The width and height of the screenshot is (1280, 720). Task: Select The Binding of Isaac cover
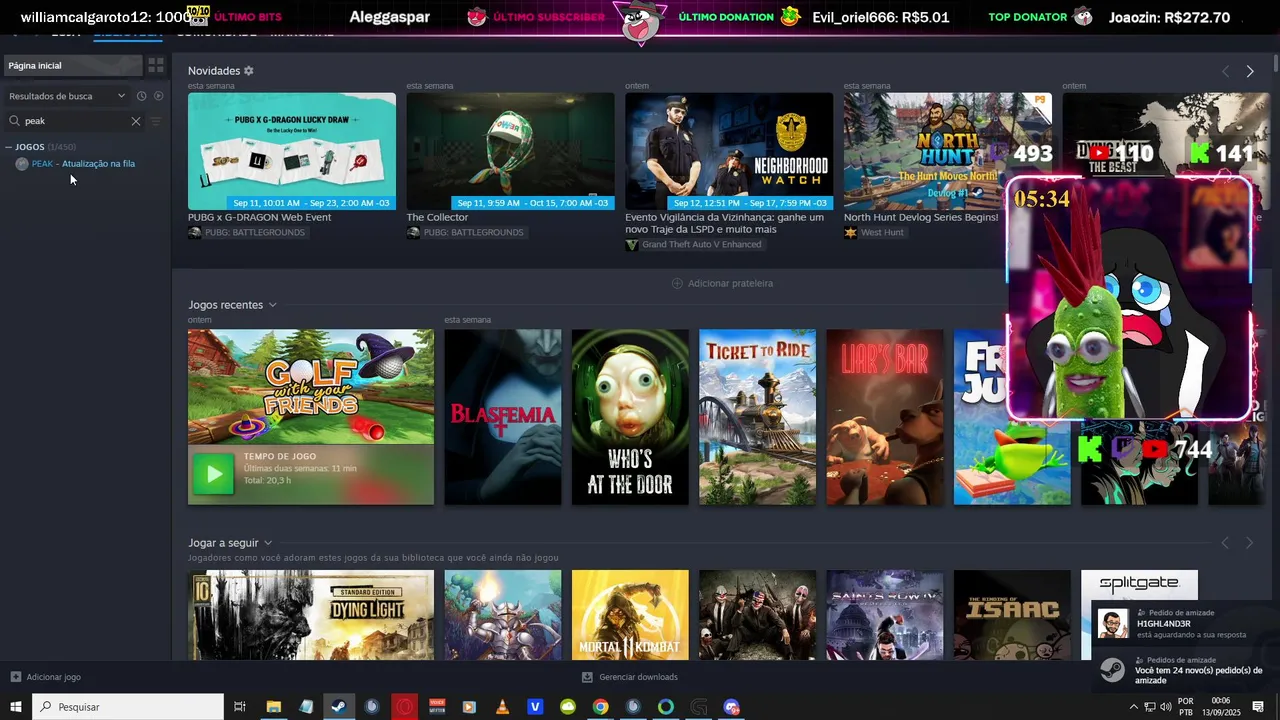[x=1012, y=615]
